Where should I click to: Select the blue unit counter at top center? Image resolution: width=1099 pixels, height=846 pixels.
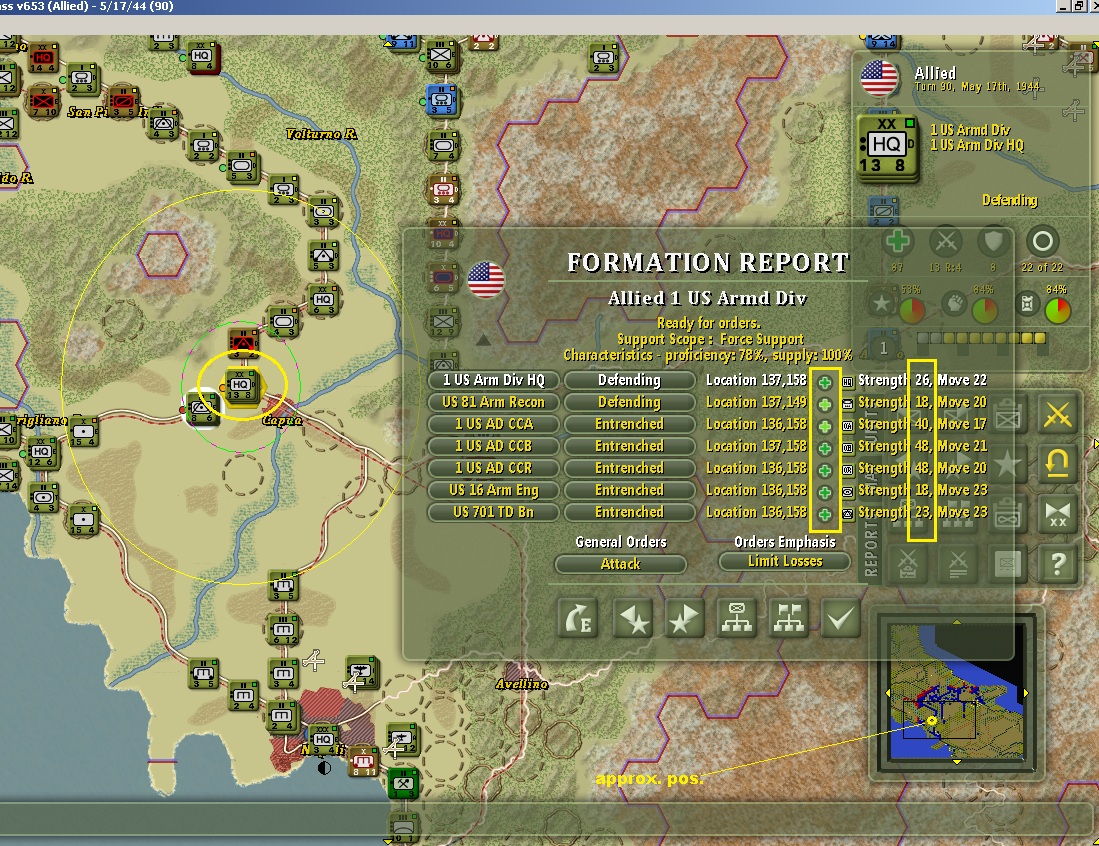pyautogui.click(x=442, y=100)
